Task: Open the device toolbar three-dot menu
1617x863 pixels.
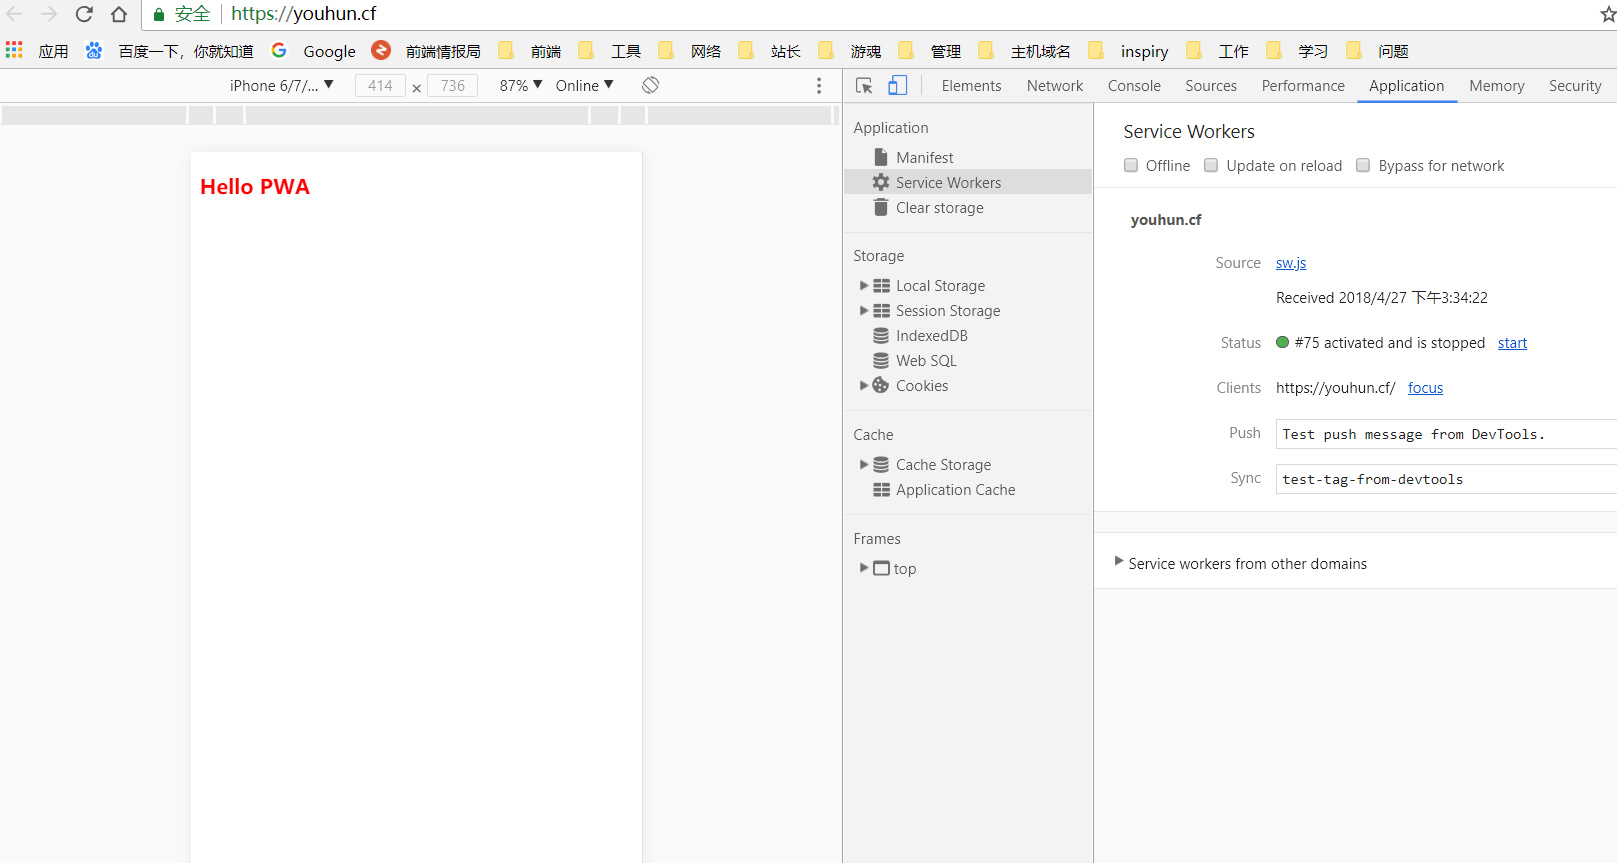Action: coord(819,86)
